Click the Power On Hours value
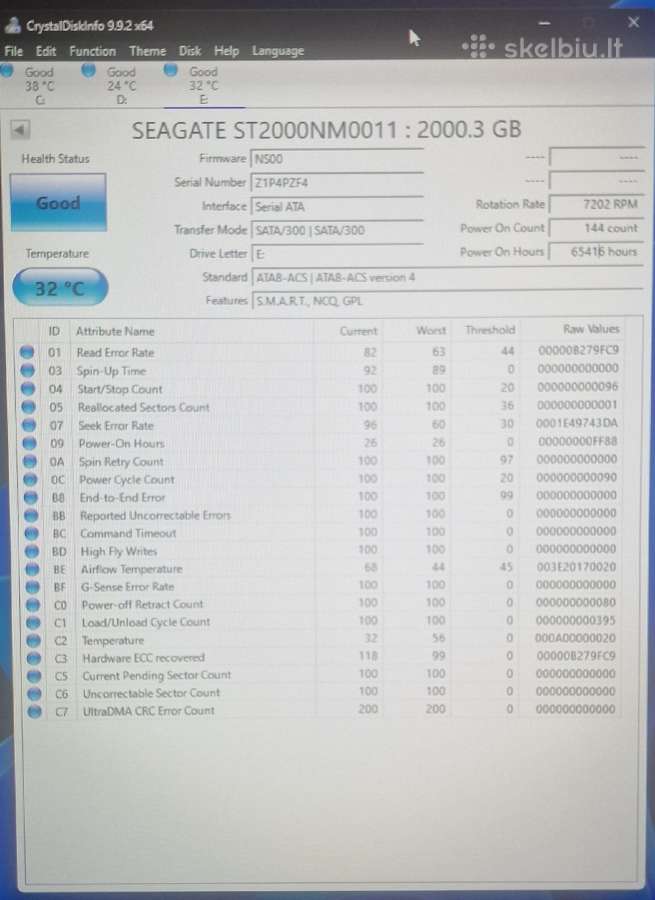This screenshot has height=900, width=655. coord(596,251)
